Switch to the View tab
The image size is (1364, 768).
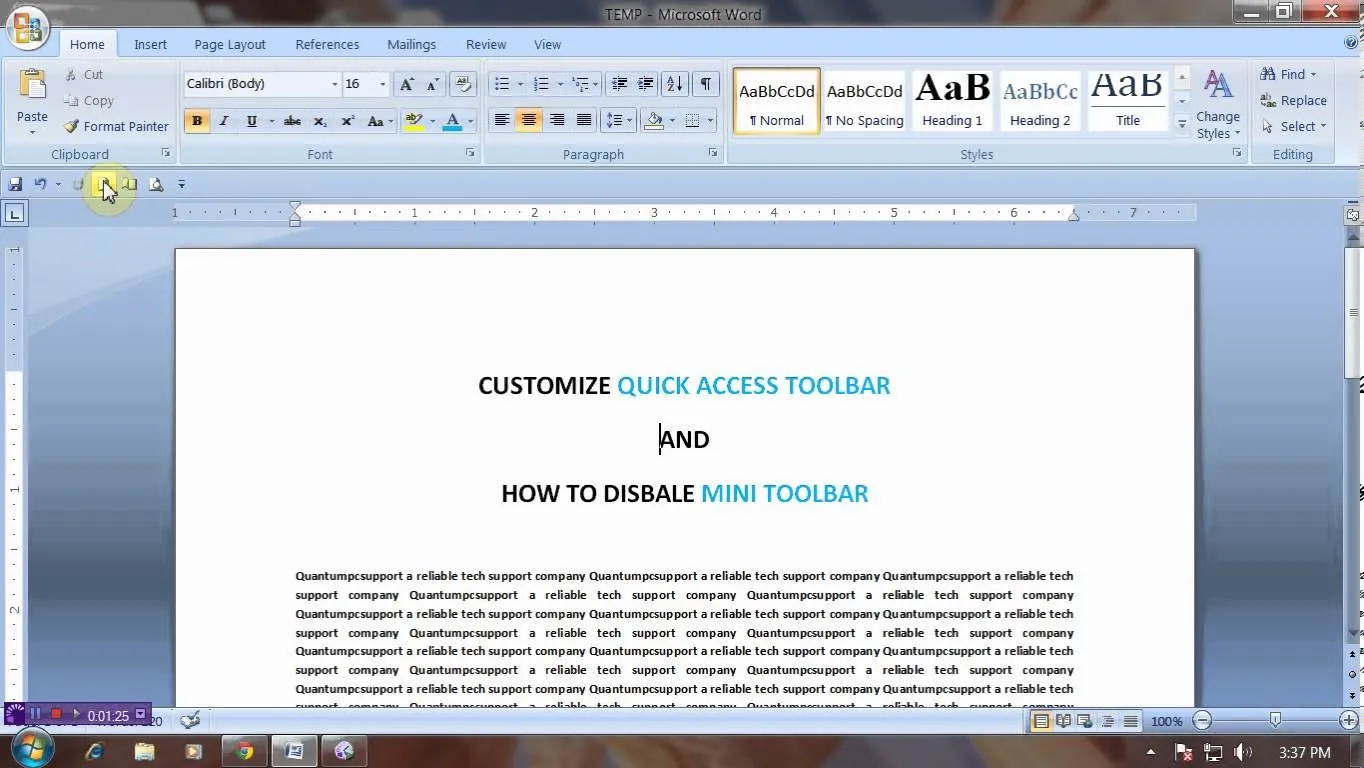click(x=547, y=44)
